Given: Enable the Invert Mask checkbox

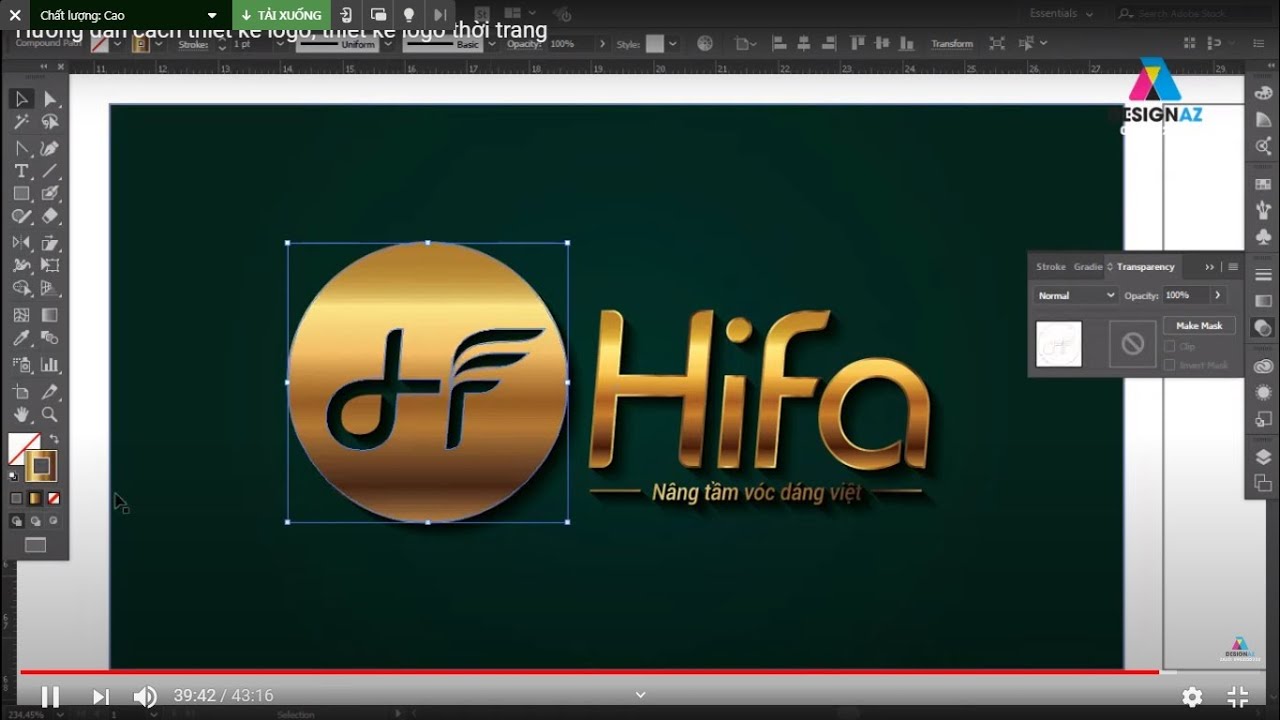Looking at the screenshot, I should coord(1170,365).
